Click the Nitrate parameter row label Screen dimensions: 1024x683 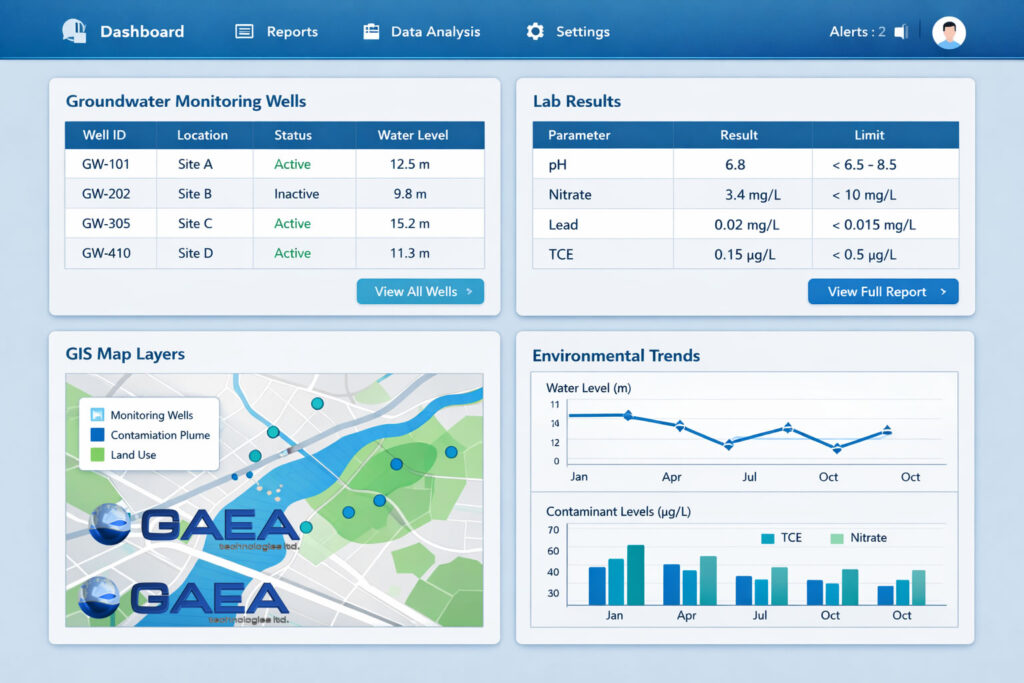[x=570, y=195]
